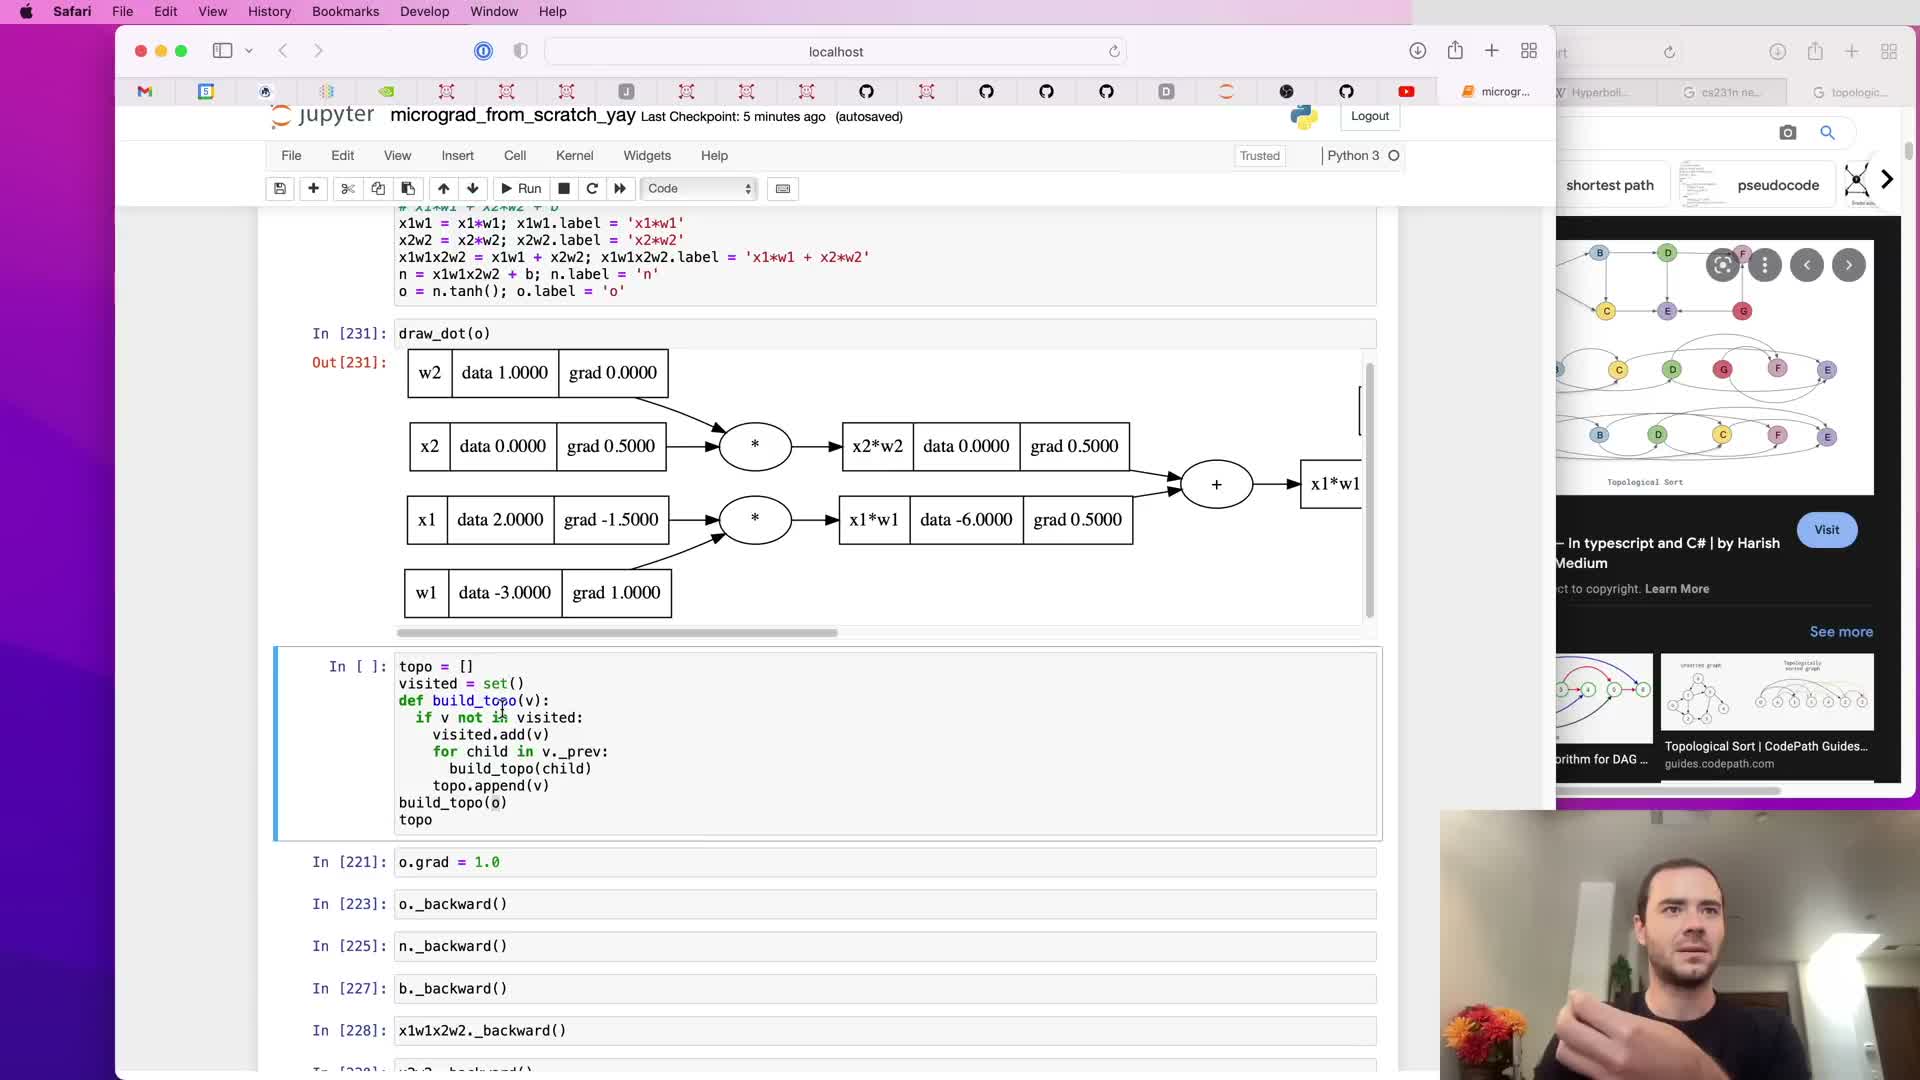1920x1080 pixels.
Task: Open the Kernel menu
Action: pyautogui.click(x=574, y=155)
